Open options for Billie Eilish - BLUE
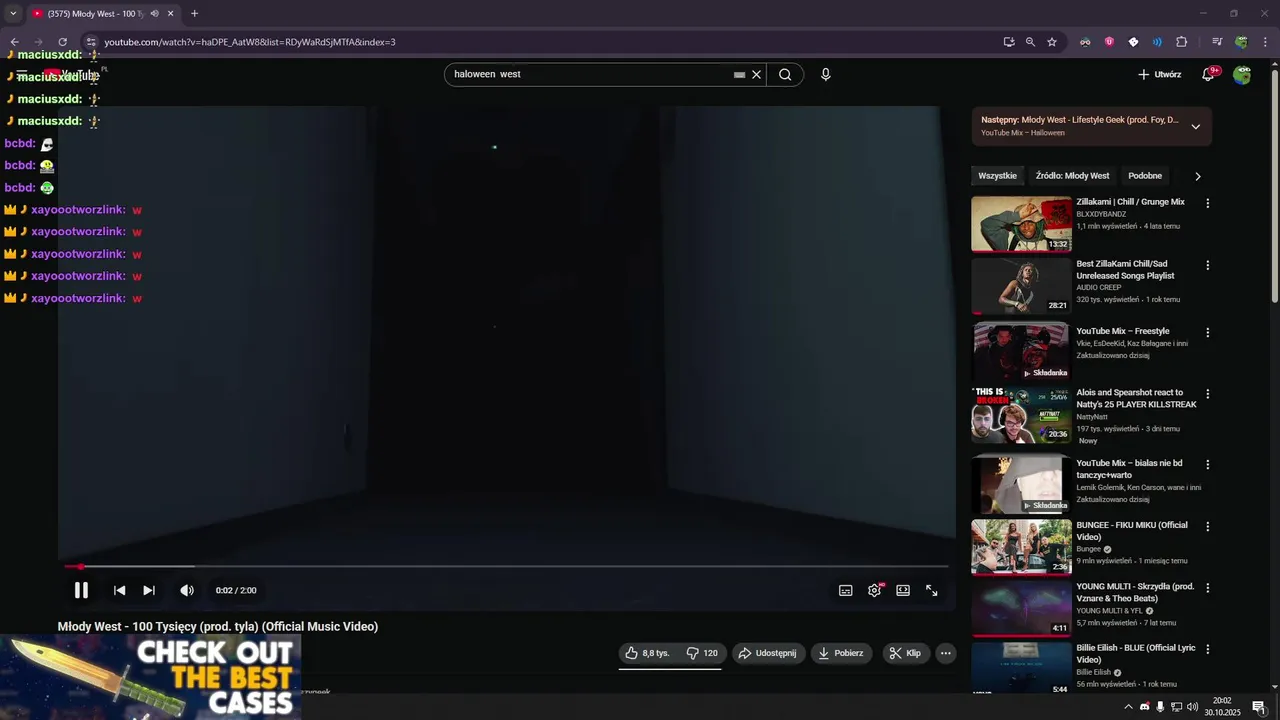The height and width of the screenshot is (720, 1280). click(x=1207, y=649)
